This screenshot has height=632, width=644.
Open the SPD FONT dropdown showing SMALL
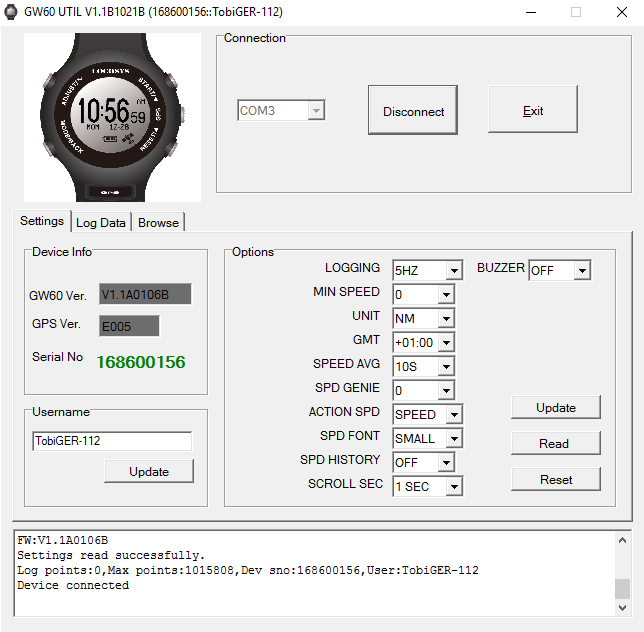click(454, 438)
